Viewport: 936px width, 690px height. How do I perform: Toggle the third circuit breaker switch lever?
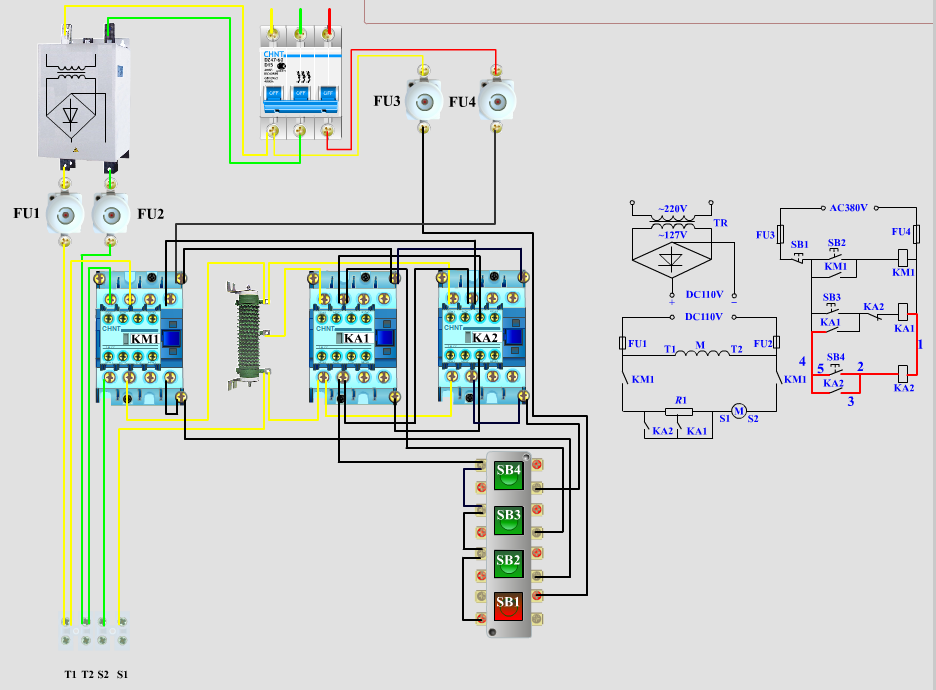click(x=328, y=93)
